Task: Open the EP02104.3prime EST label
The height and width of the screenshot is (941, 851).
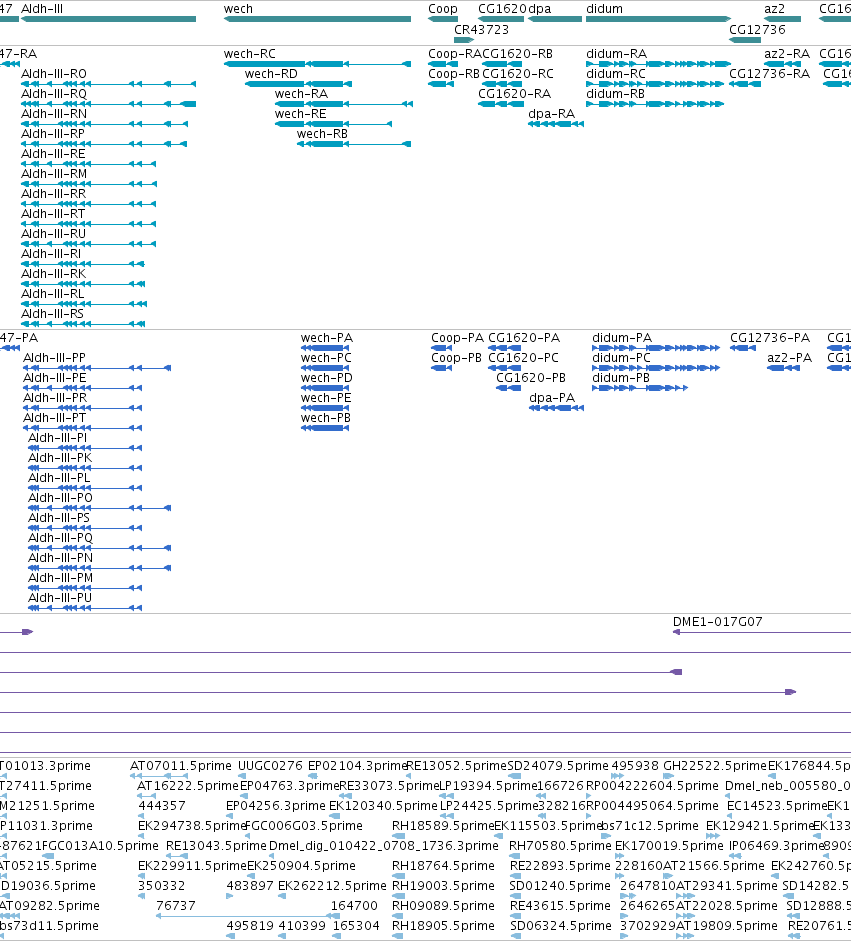Action: [x=358, y=766]
